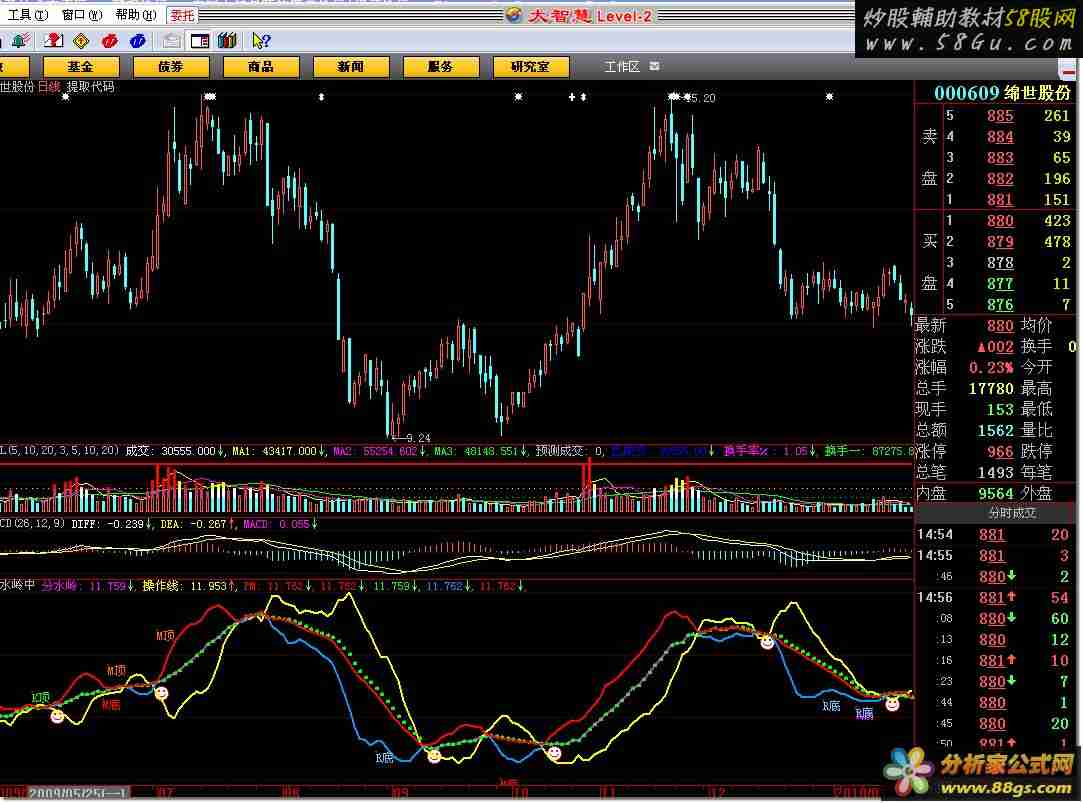The width and height of the screenshot is (1083, 803).
Task: Click the red figure envelope toolbar icon
Action: point(53,41)
